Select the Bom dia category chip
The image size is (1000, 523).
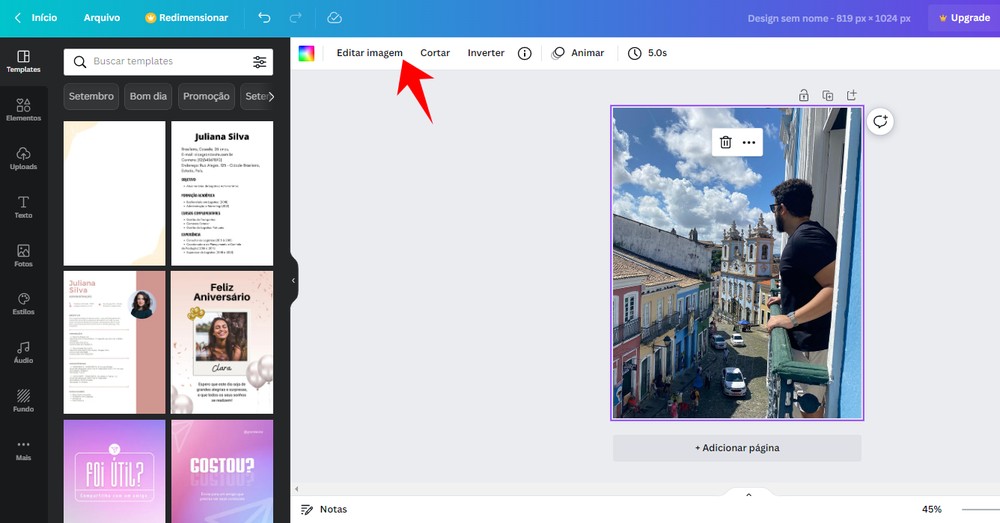[x=148, y=96]
